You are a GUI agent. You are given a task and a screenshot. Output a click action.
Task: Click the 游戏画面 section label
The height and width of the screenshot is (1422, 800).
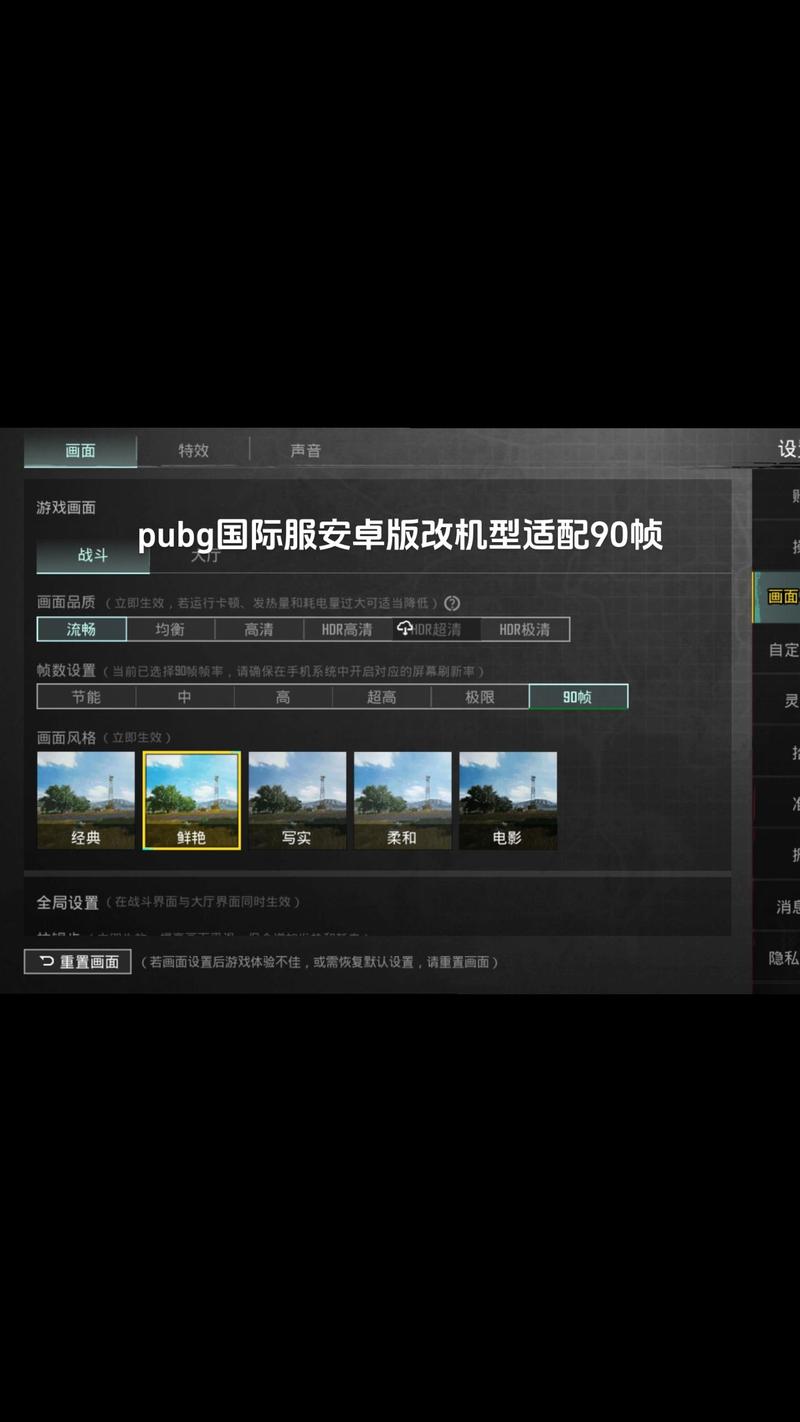click(x=66, y=508)
